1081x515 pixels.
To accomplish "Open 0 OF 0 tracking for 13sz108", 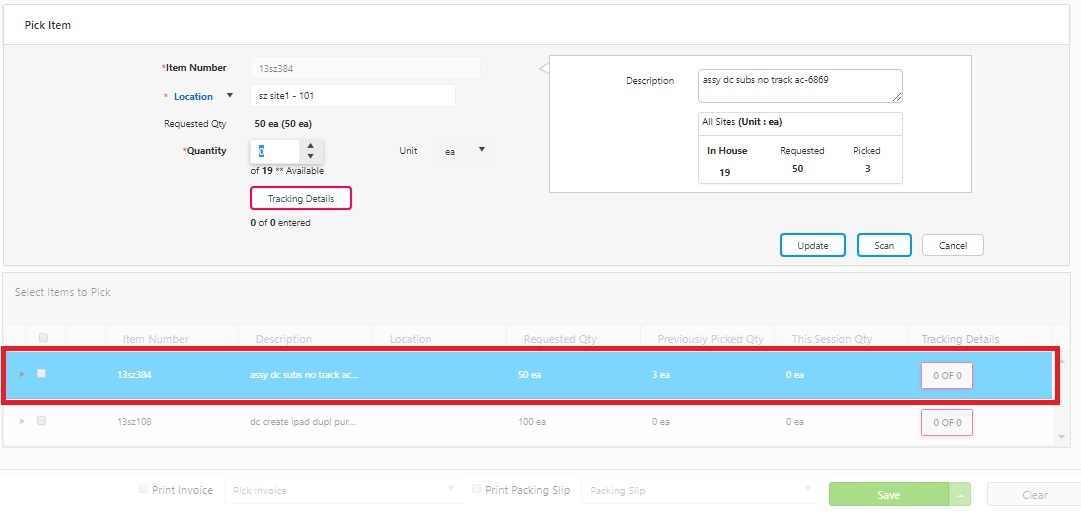I will [x=946, y=422].
